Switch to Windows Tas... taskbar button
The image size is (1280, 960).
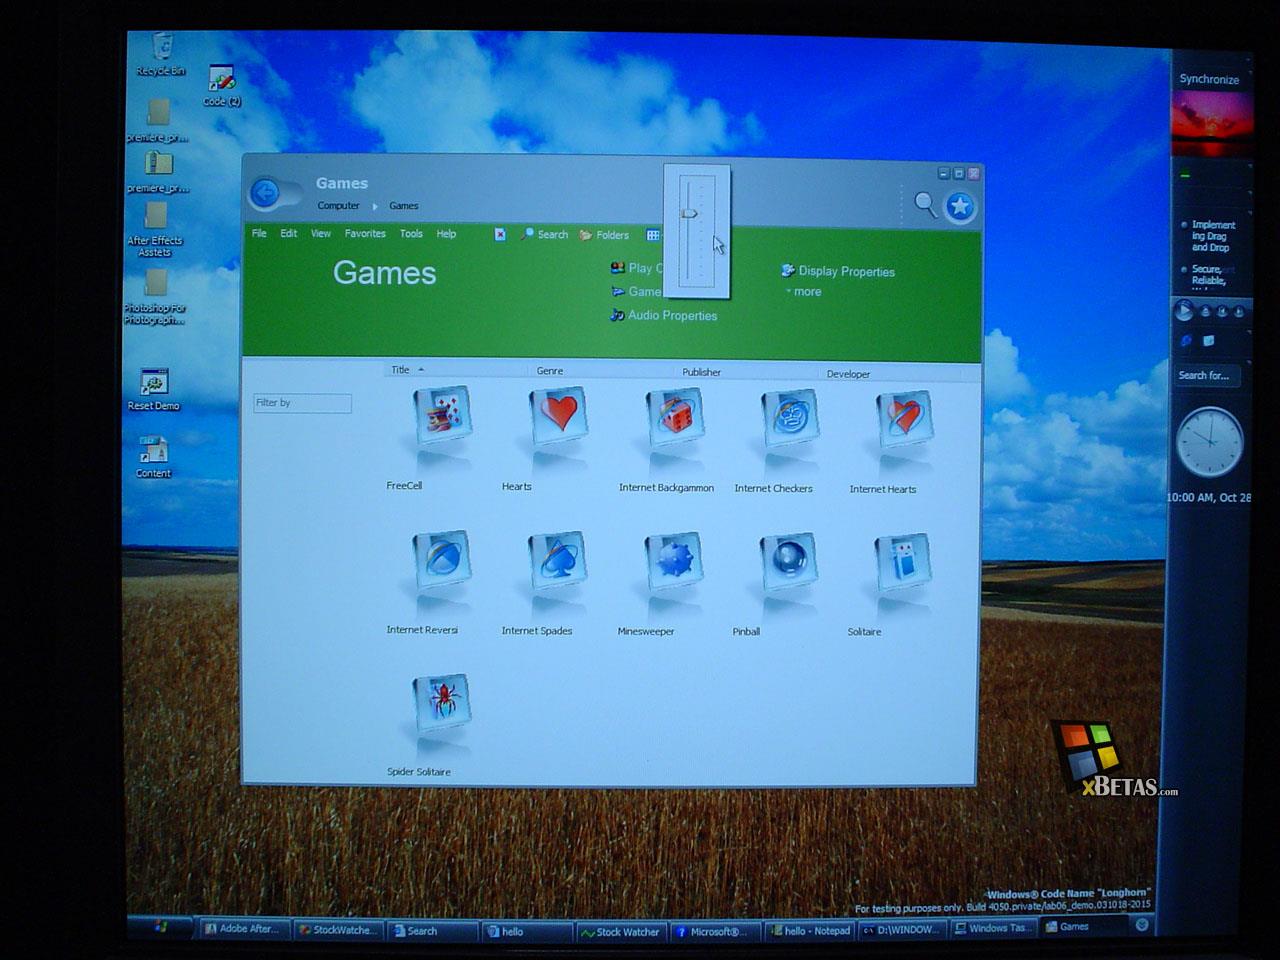pos(992,928)
